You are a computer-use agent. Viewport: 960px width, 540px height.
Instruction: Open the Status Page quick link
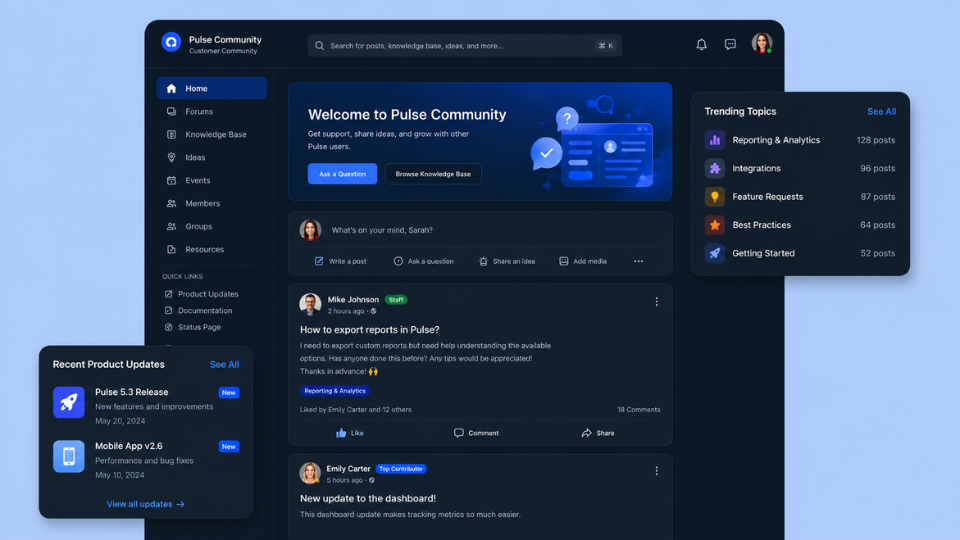coord(193,327)
